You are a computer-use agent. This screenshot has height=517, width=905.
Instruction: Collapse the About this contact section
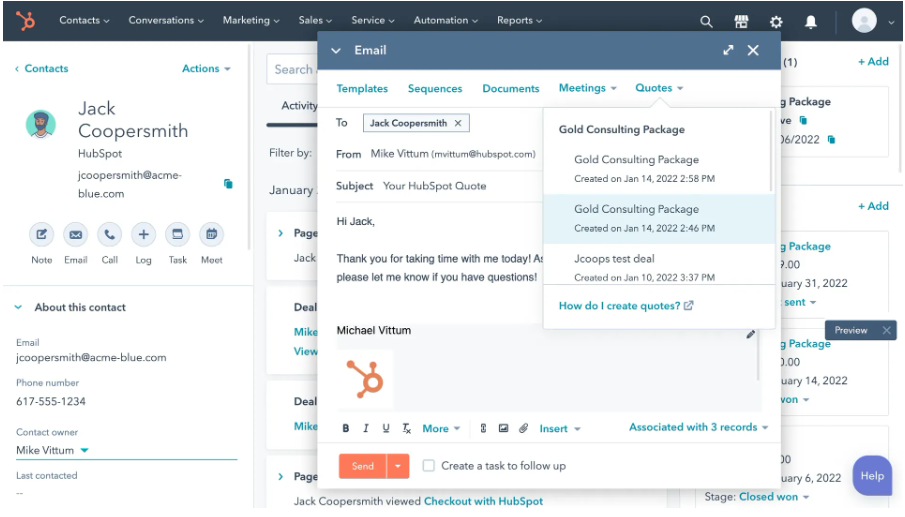pos(18,308)
